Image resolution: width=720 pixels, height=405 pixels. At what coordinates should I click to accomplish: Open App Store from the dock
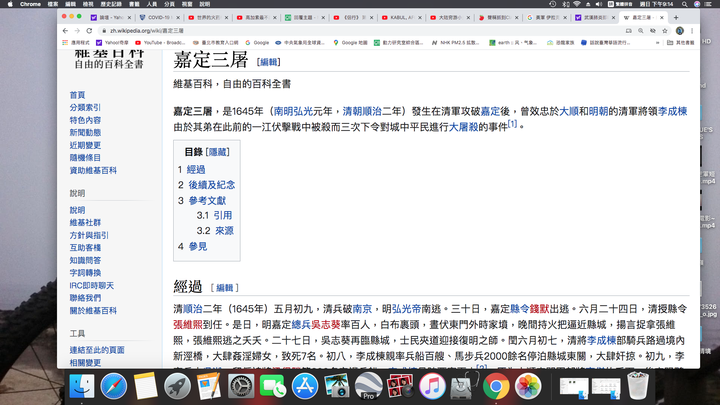tap(304, 386)
